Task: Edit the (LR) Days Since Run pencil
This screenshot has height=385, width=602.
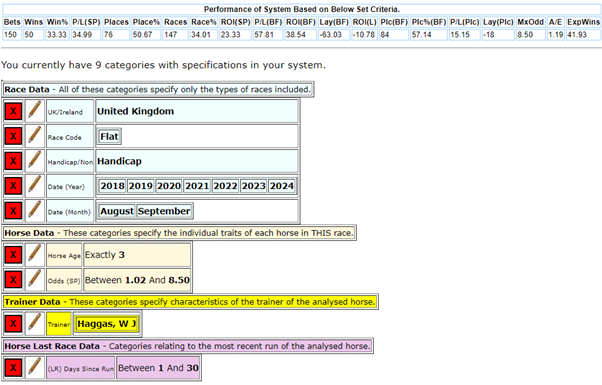Action: coord(35,368)
